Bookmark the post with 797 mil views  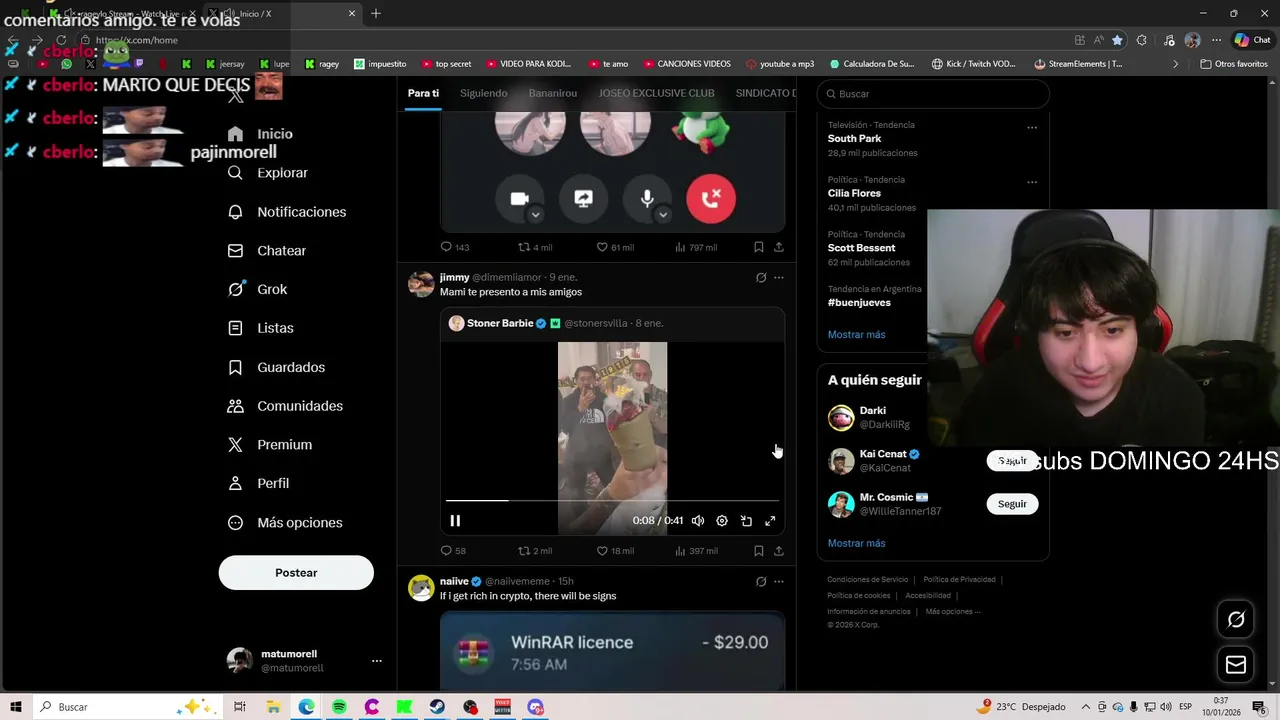tap(758, 247)
